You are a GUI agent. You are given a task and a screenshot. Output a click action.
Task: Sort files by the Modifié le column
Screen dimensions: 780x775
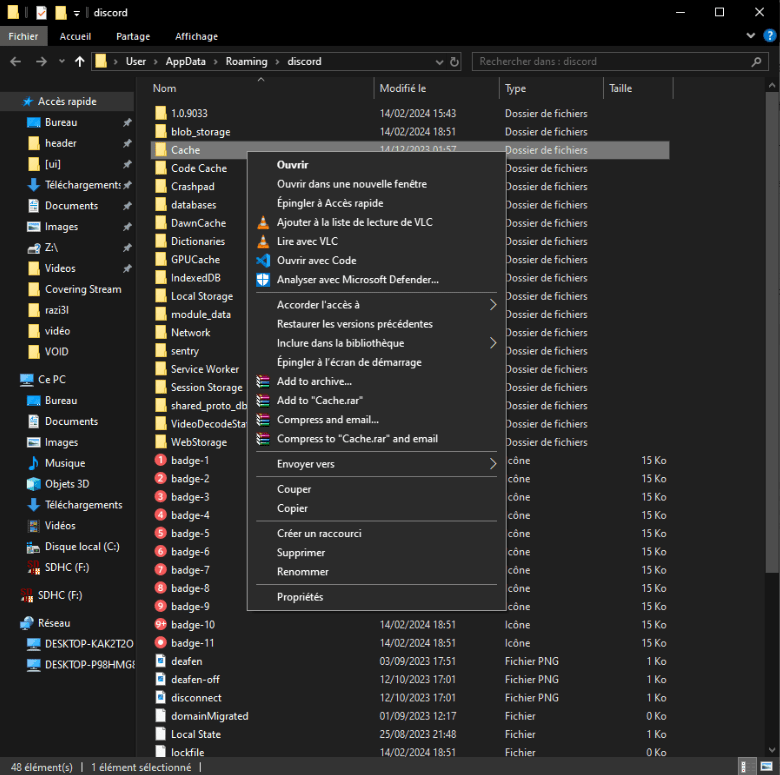click(x=403, y=88)
